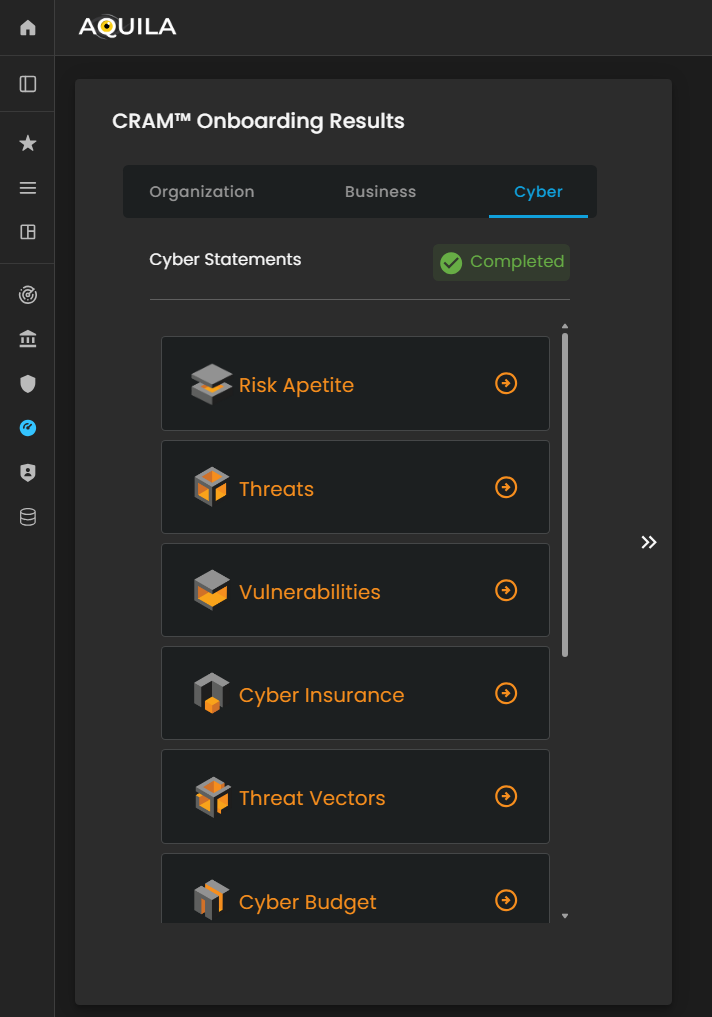The width and height of the screenshot is (712, 1017).
Task: Switch to the Organization tab
Action: 202,192
